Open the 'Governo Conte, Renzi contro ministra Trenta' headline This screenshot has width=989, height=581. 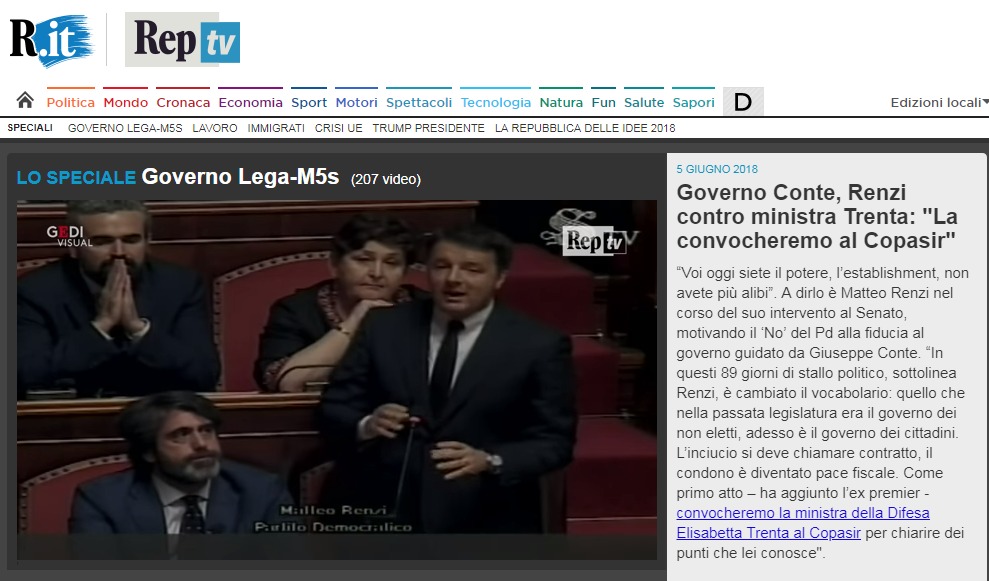pos(817,216)
